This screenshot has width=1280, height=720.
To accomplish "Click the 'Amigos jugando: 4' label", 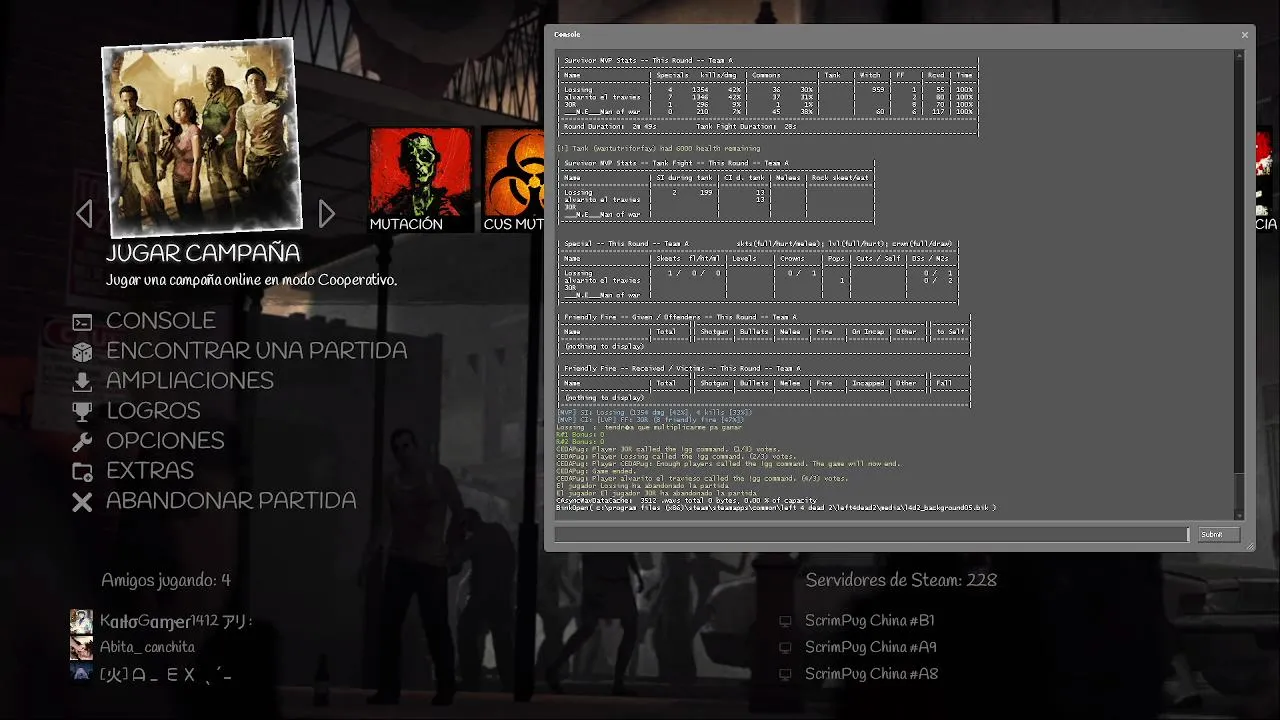I will (x=166, y=580).
